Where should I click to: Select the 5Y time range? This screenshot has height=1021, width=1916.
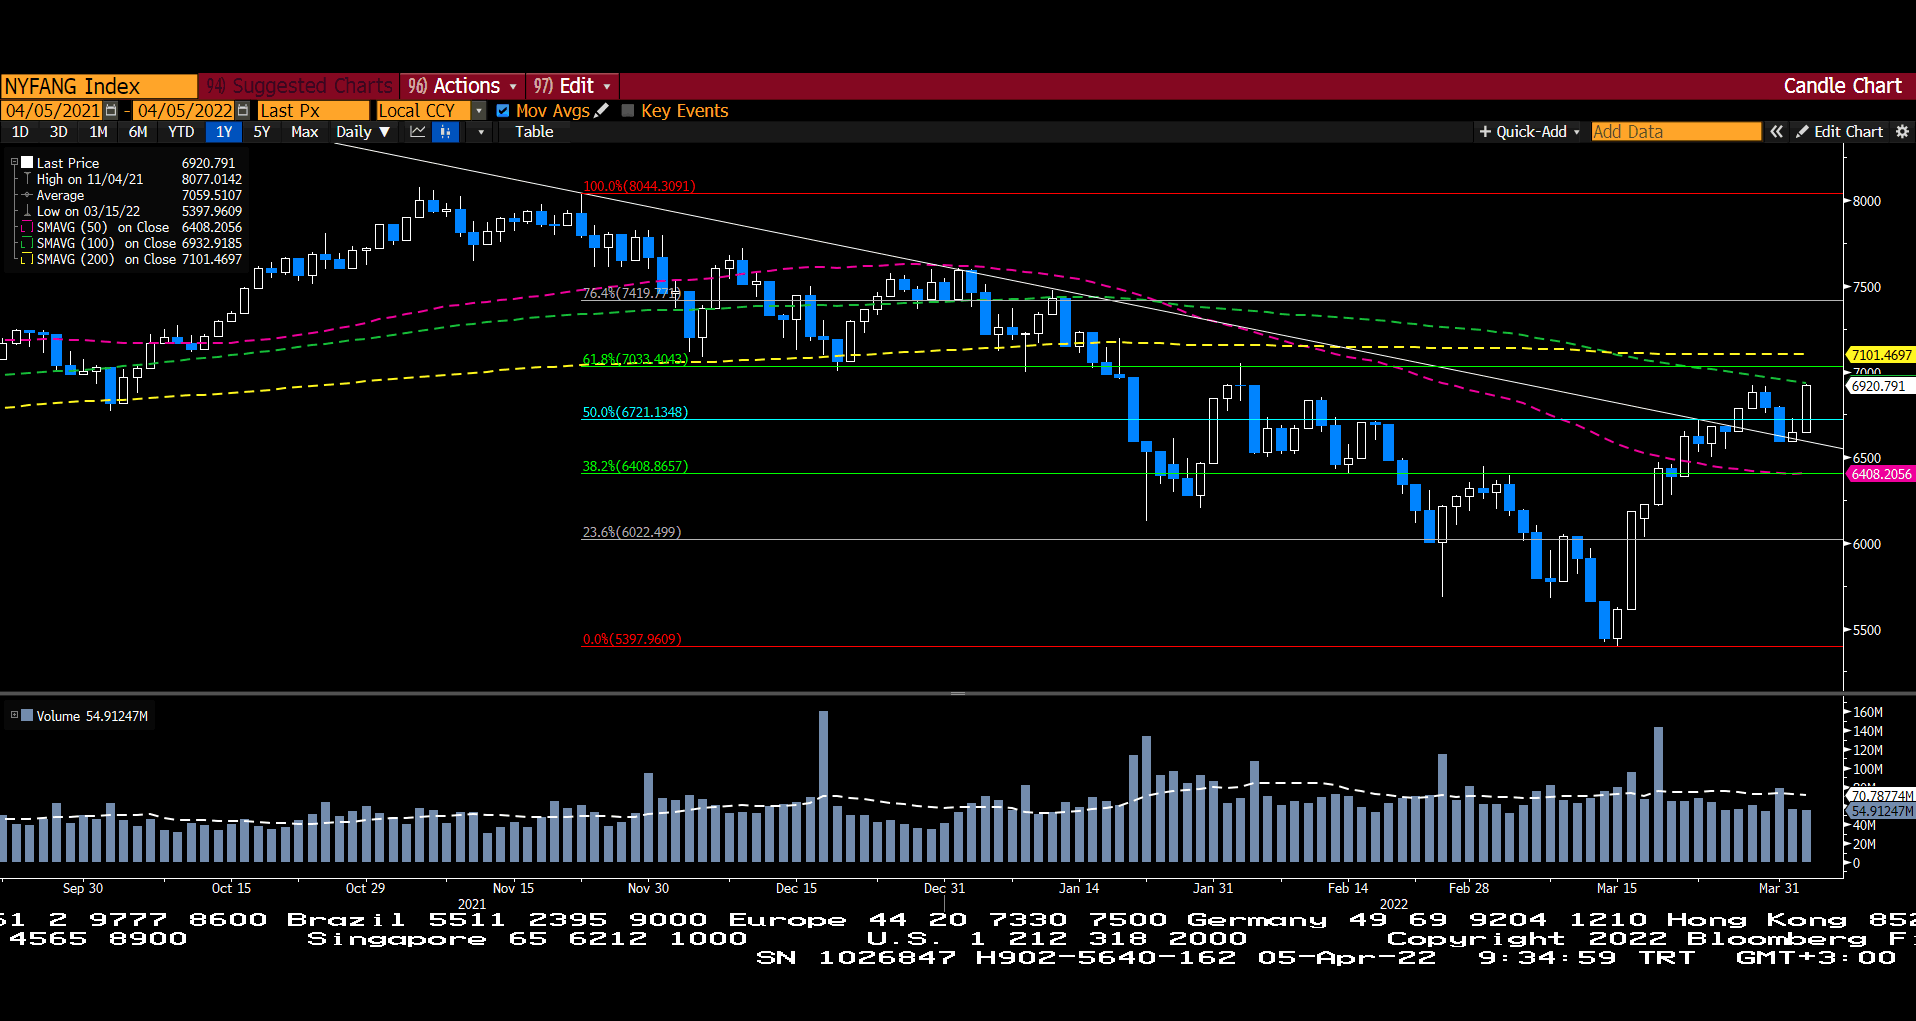[262, 132]
